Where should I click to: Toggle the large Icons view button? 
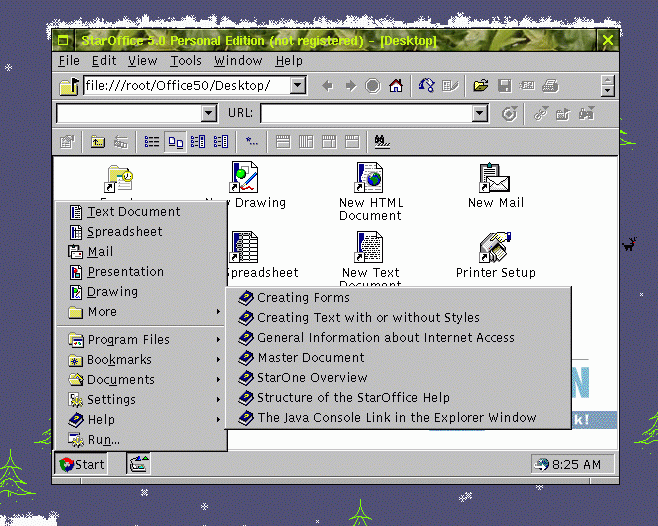click(x=175, y=142)
